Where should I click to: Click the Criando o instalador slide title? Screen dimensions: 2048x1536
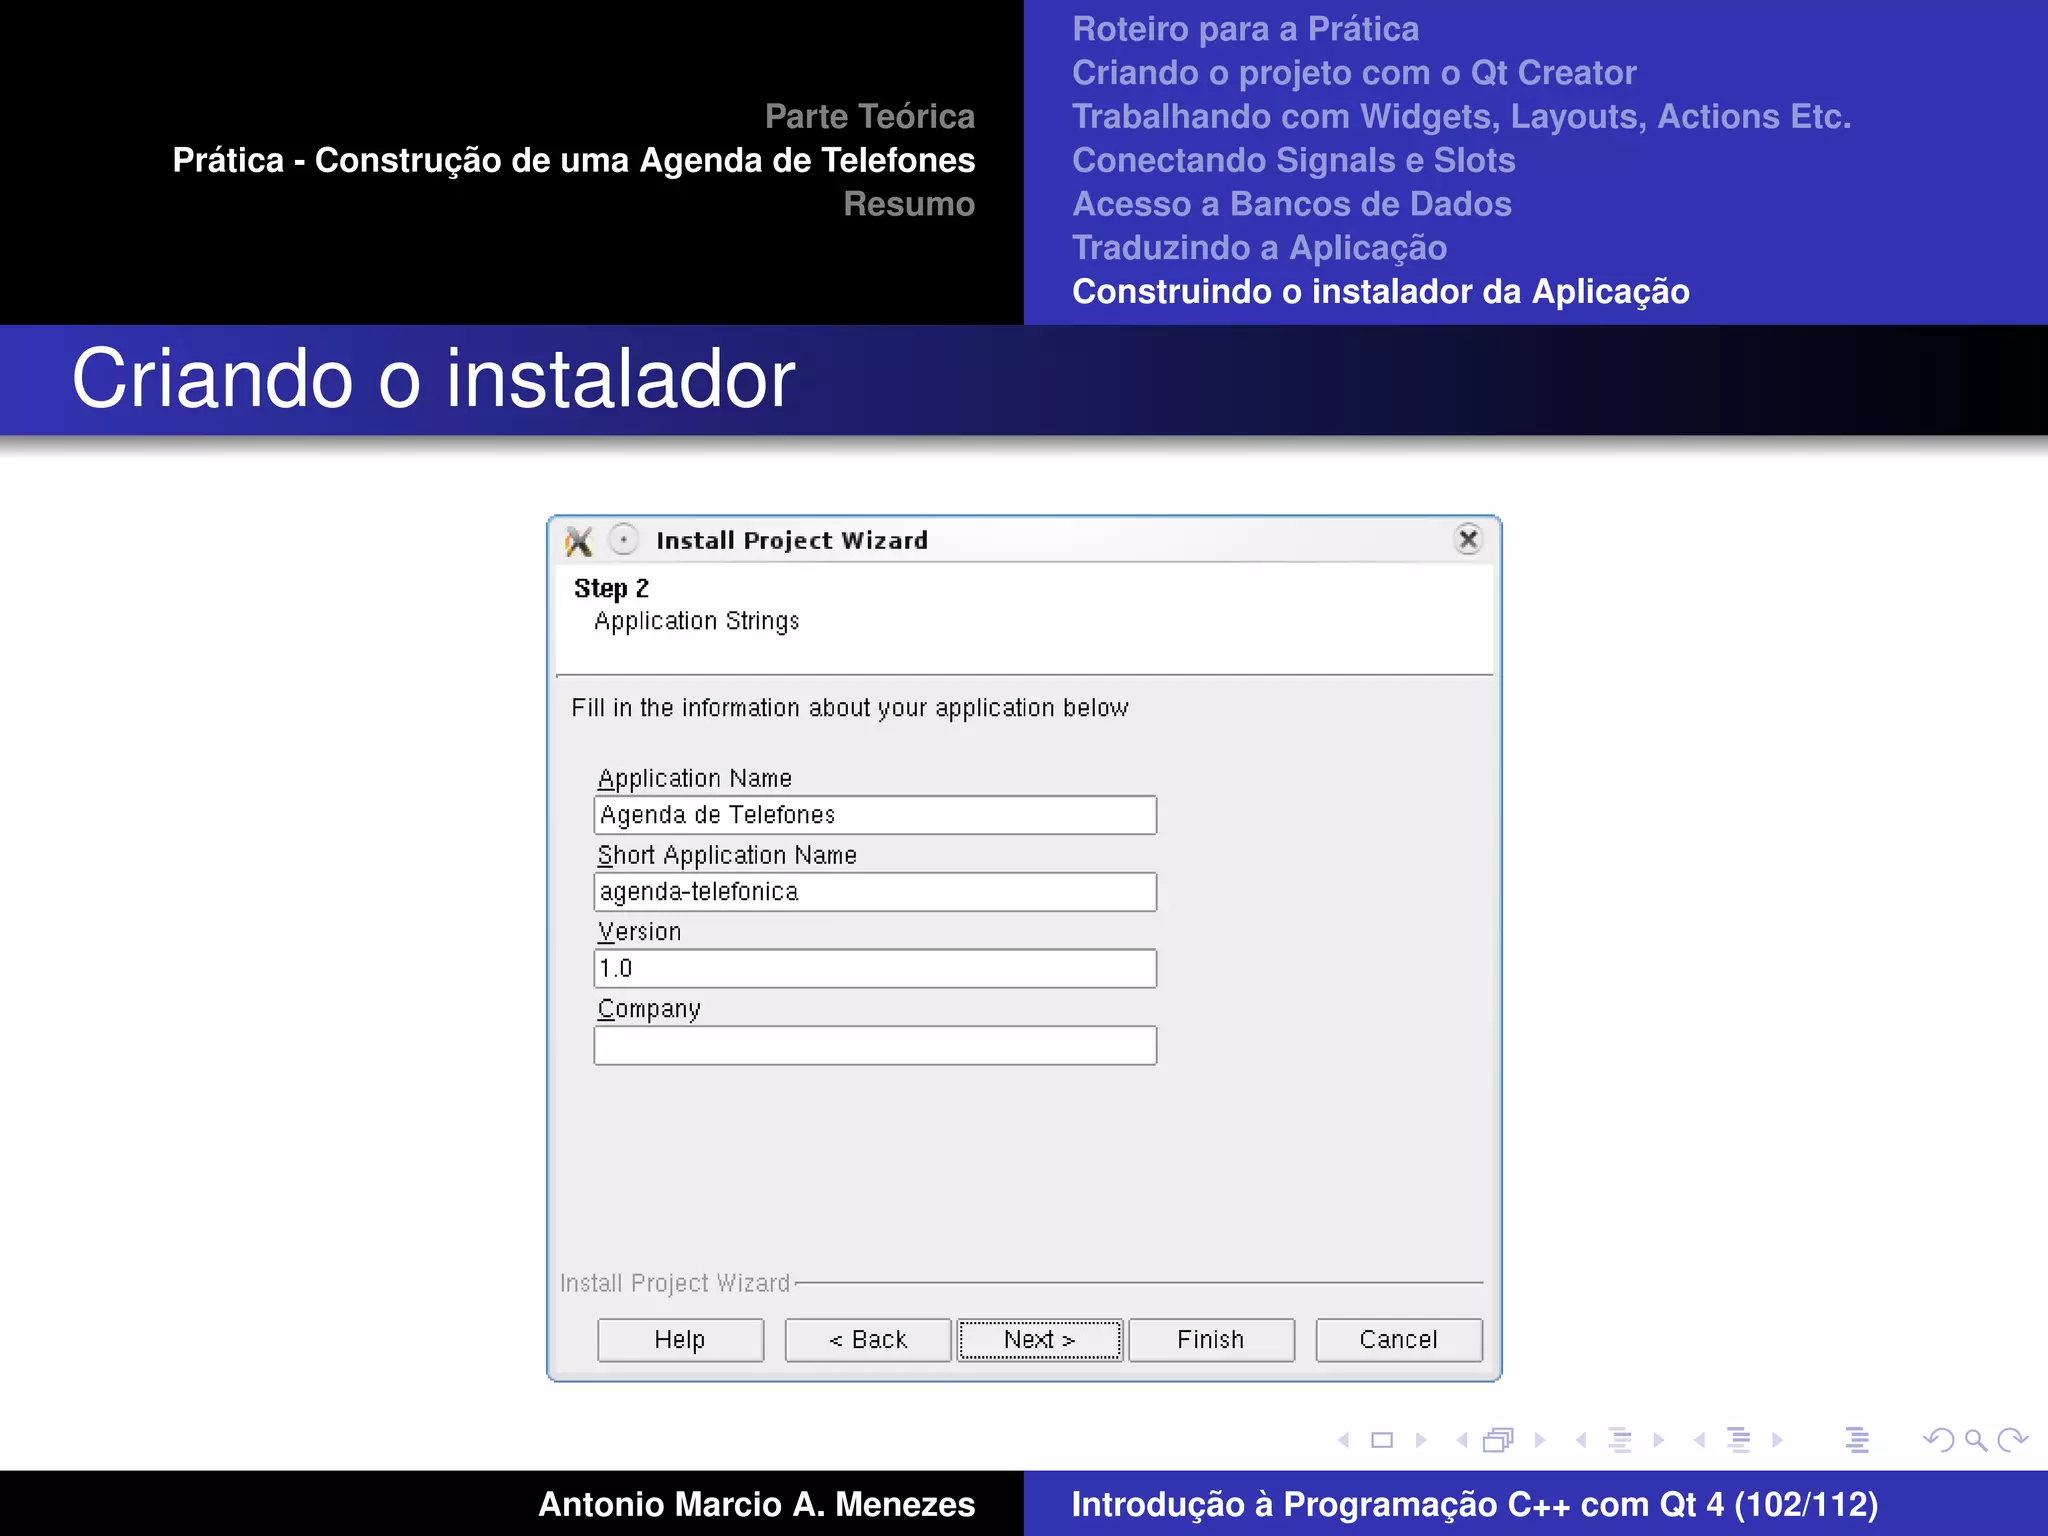[x=433, y=379]
